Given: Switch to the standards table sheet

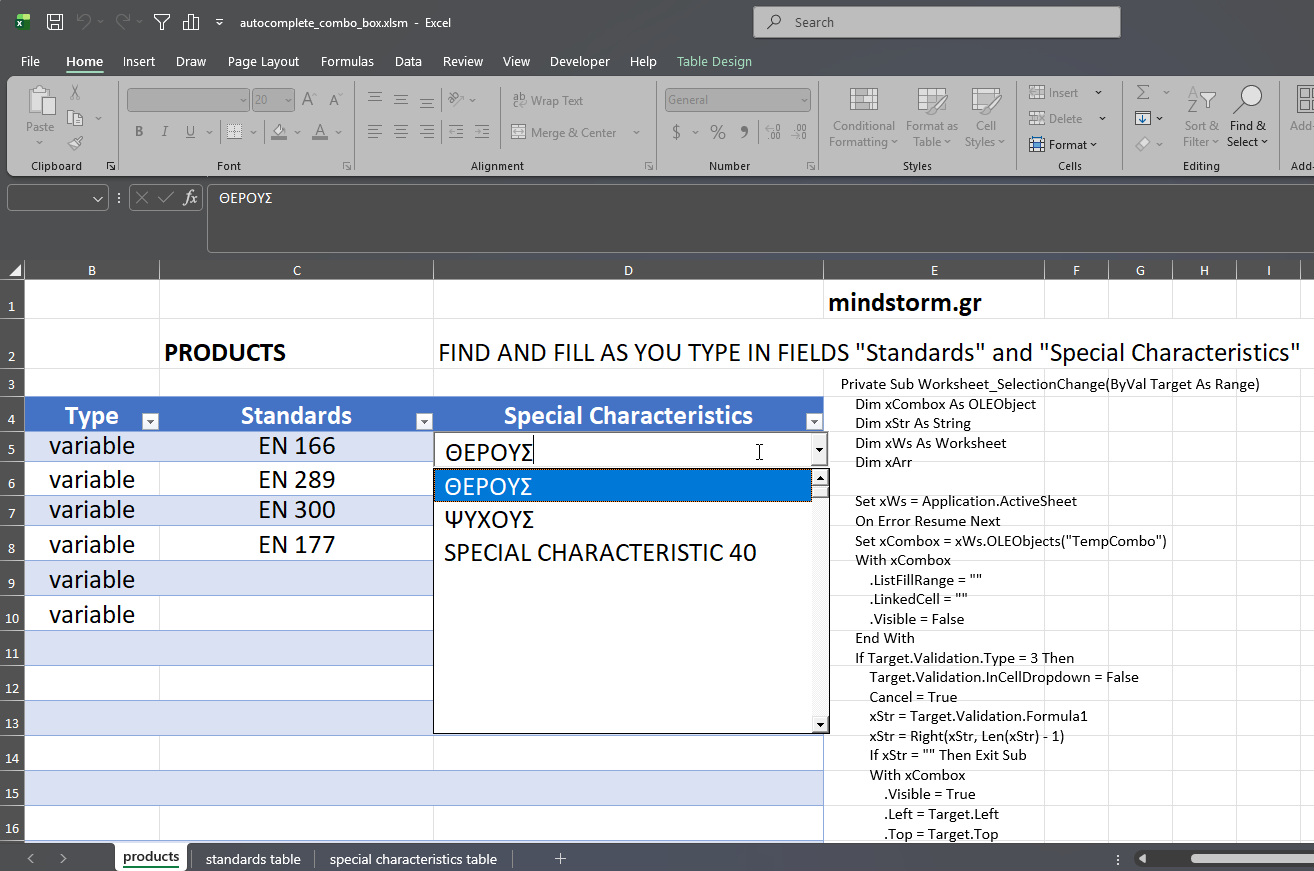Looking at the screenshot, I should pyautogui.click(x=253, y=859).
